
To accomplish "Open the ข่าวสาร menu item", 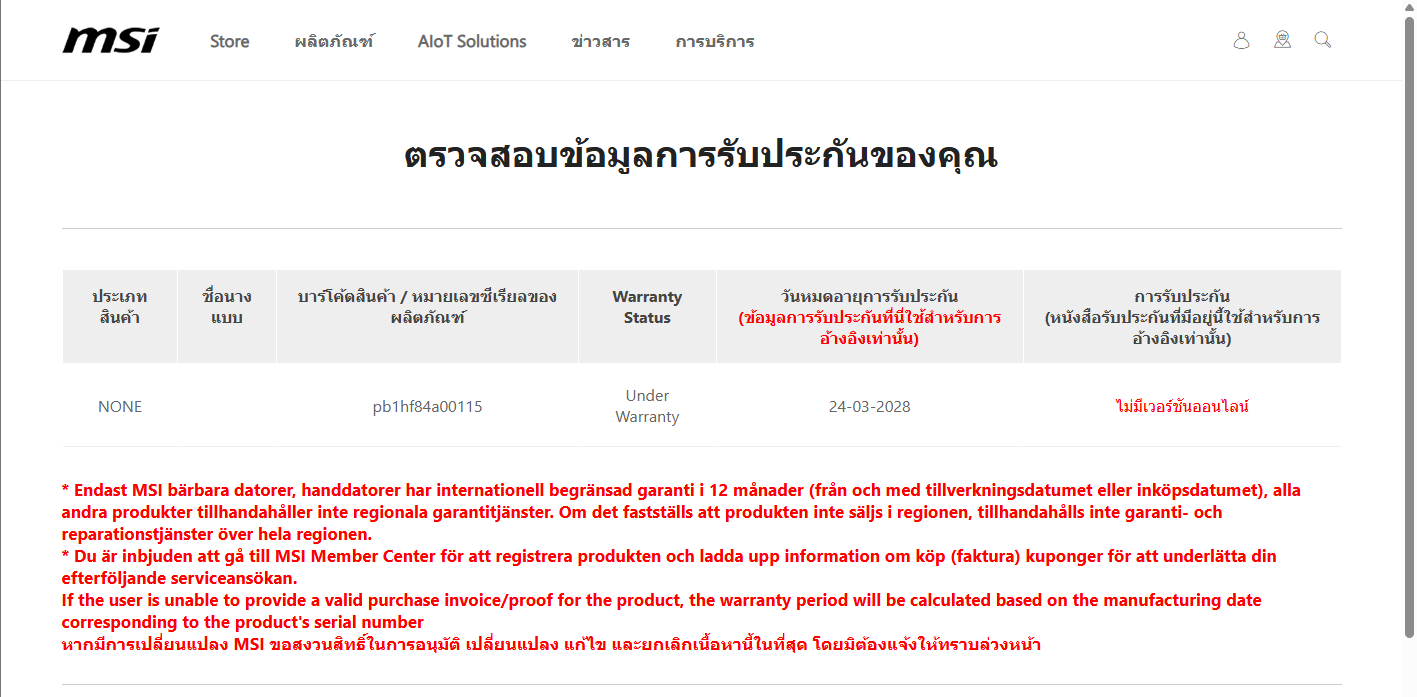I will [x=600, y=41].
